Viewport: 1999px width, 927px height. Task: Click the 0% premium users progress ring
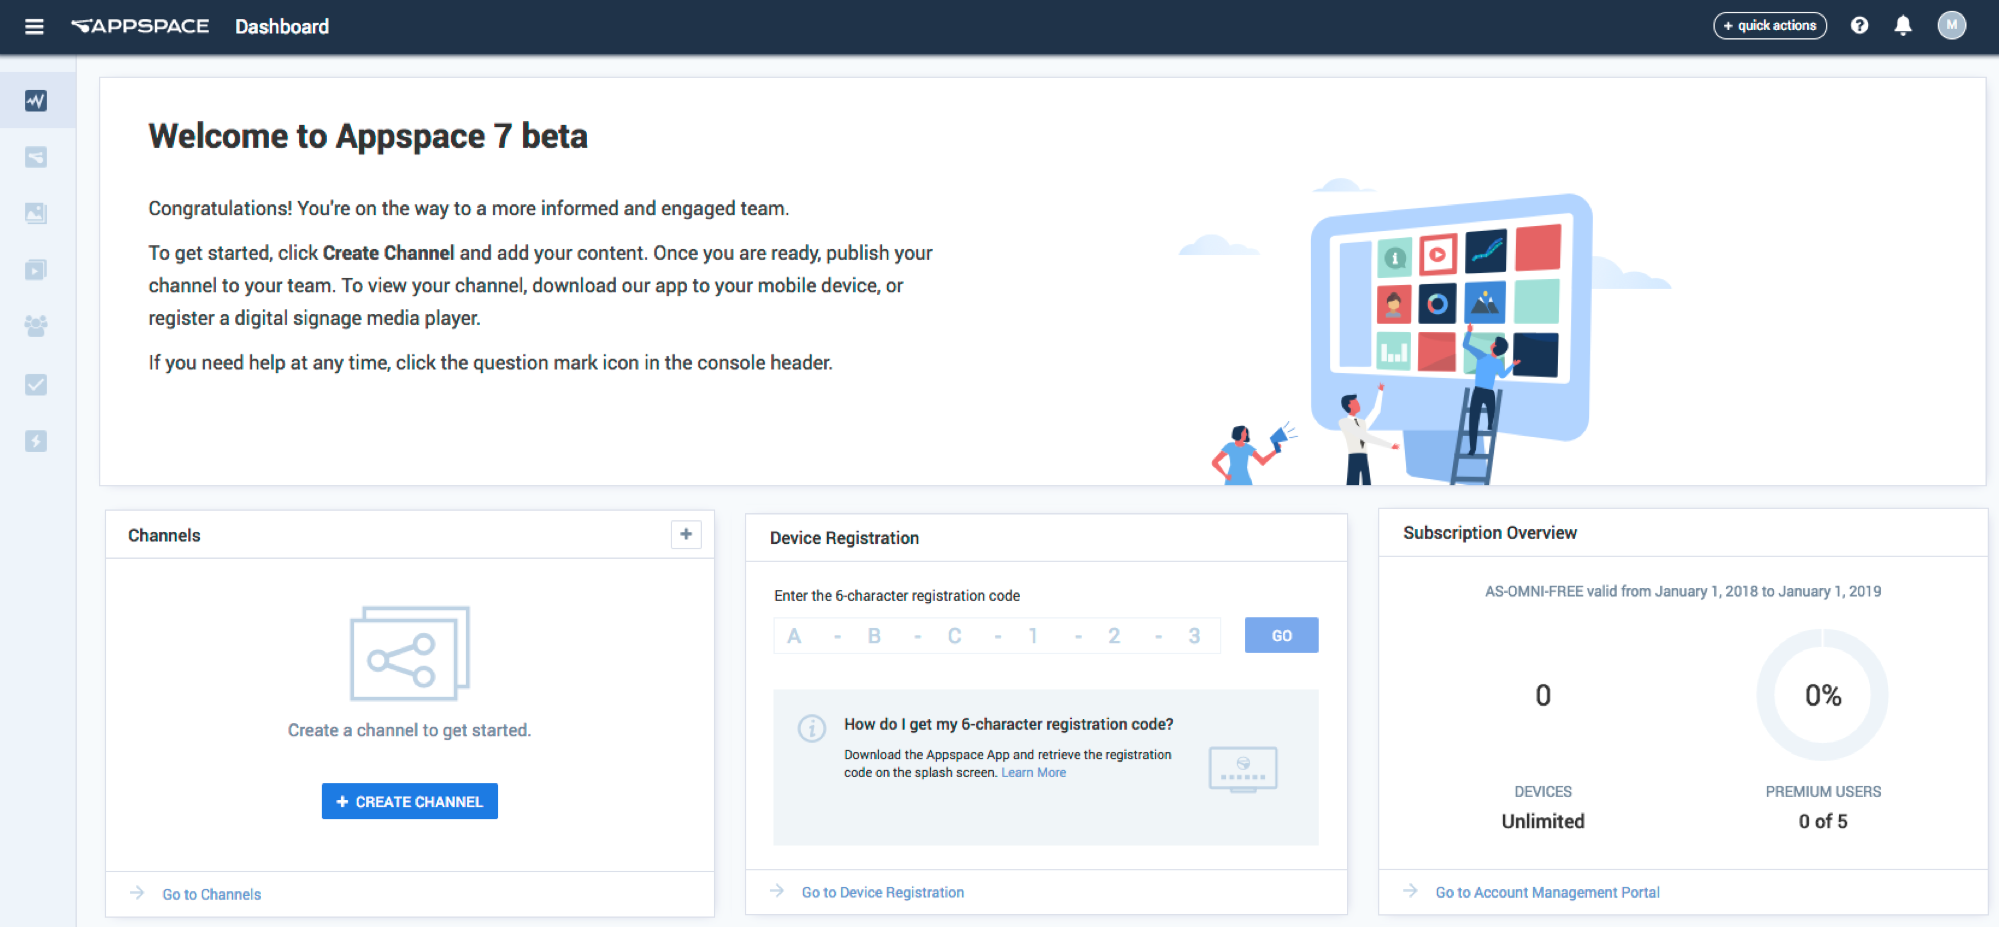click(x=1822, y=695)
